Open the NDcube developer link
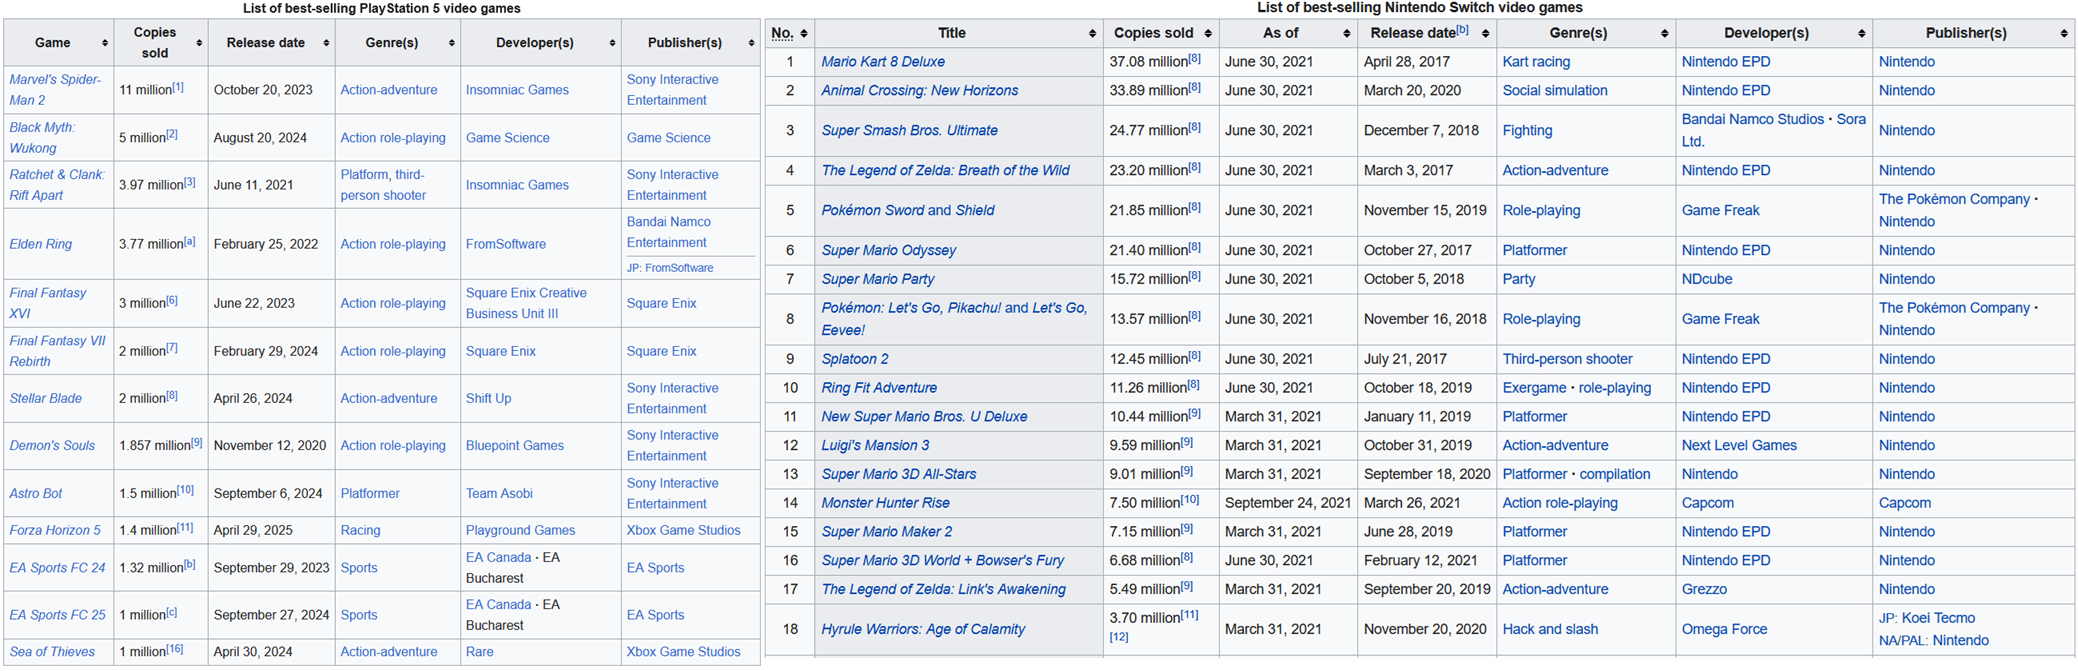Image resolution: width=2078 pixels, height=671 pixels. point(1707,279)
